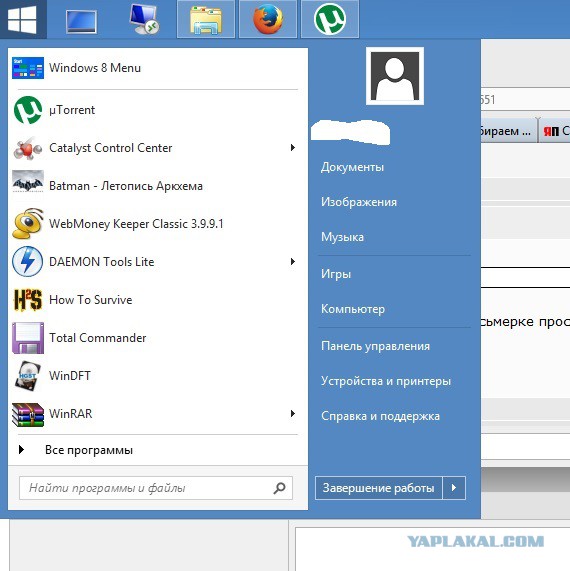Switch to uTorrent in the taskbar
The image size is (570, 571).
click(330, 19)
